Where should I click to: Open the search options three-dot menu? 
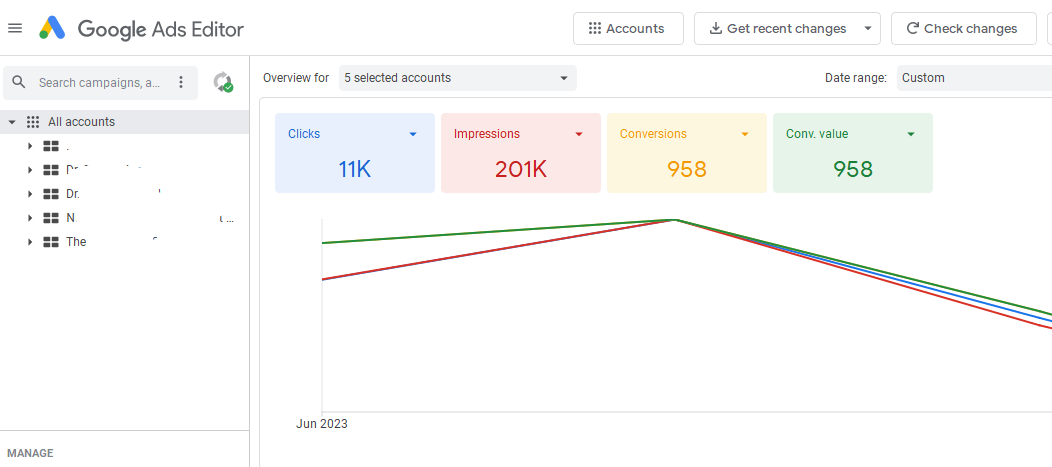coord(181,82)
